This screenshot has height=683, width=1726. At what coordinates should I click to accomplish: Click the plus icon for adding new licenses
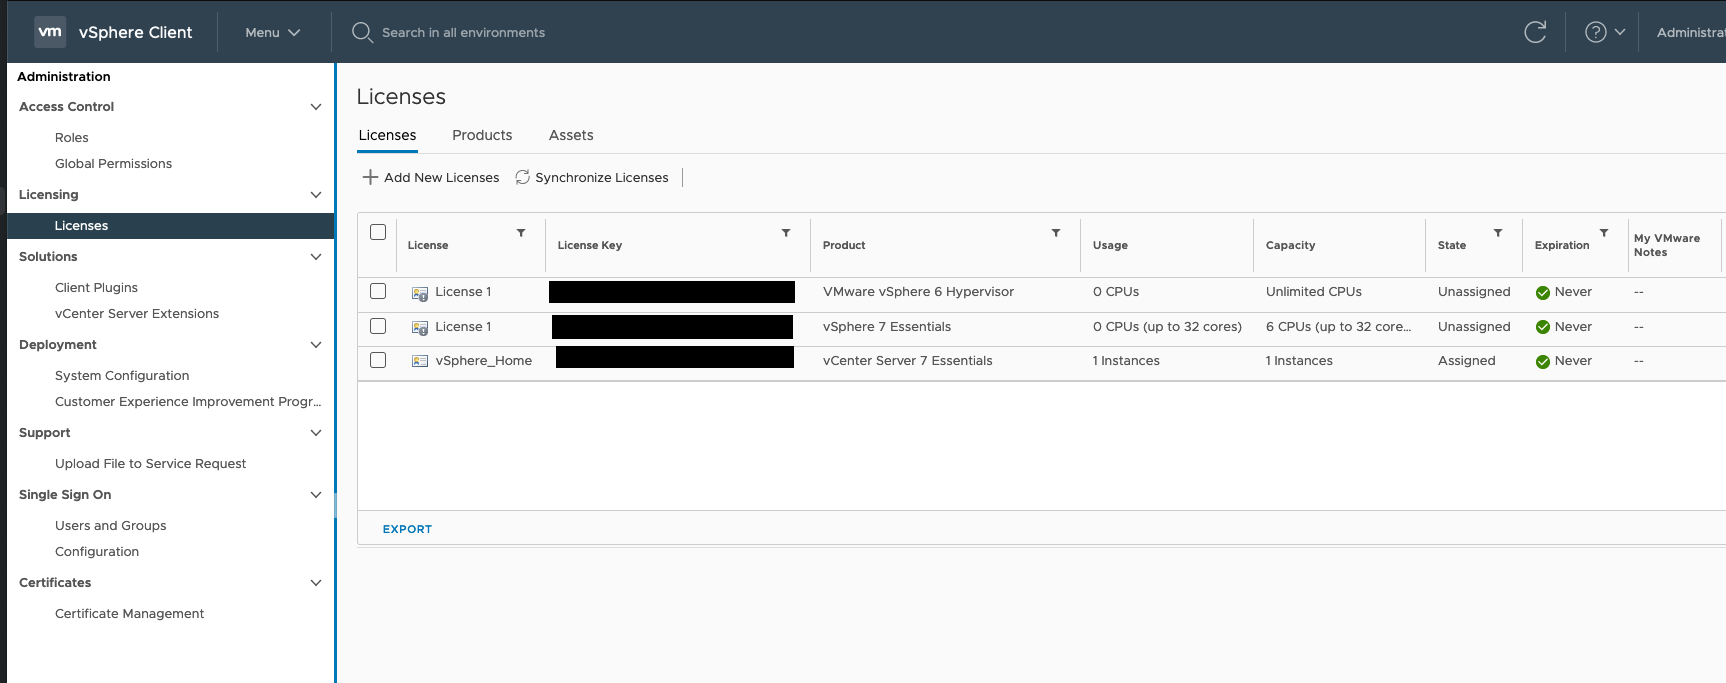(x=370, y=177)
